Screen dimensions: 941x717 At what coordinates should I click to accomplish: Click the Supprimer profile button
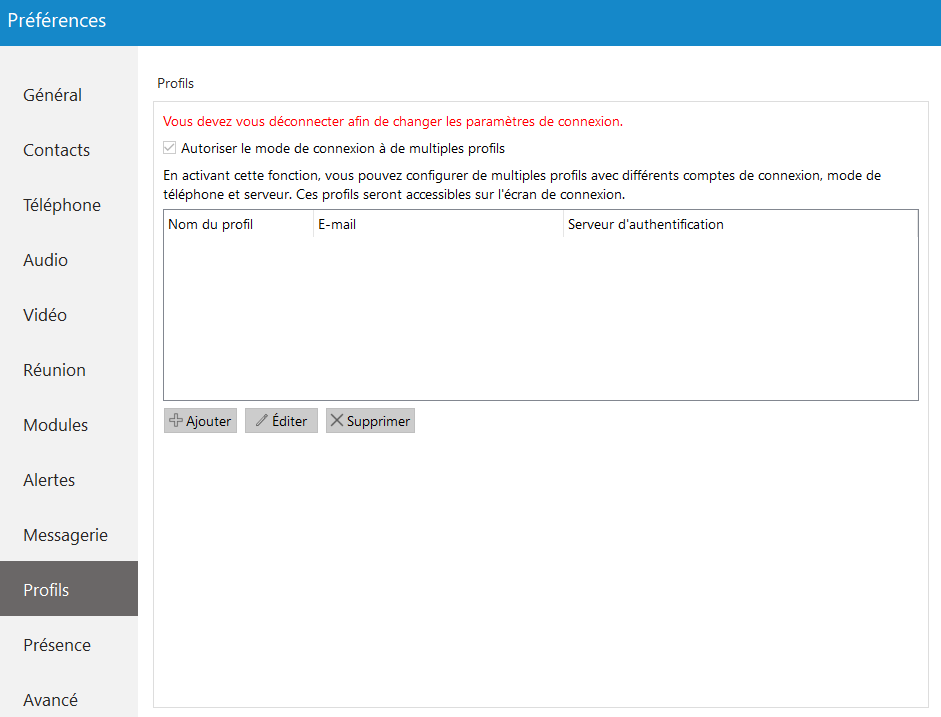pyautogui.click(x=370, y=421)
